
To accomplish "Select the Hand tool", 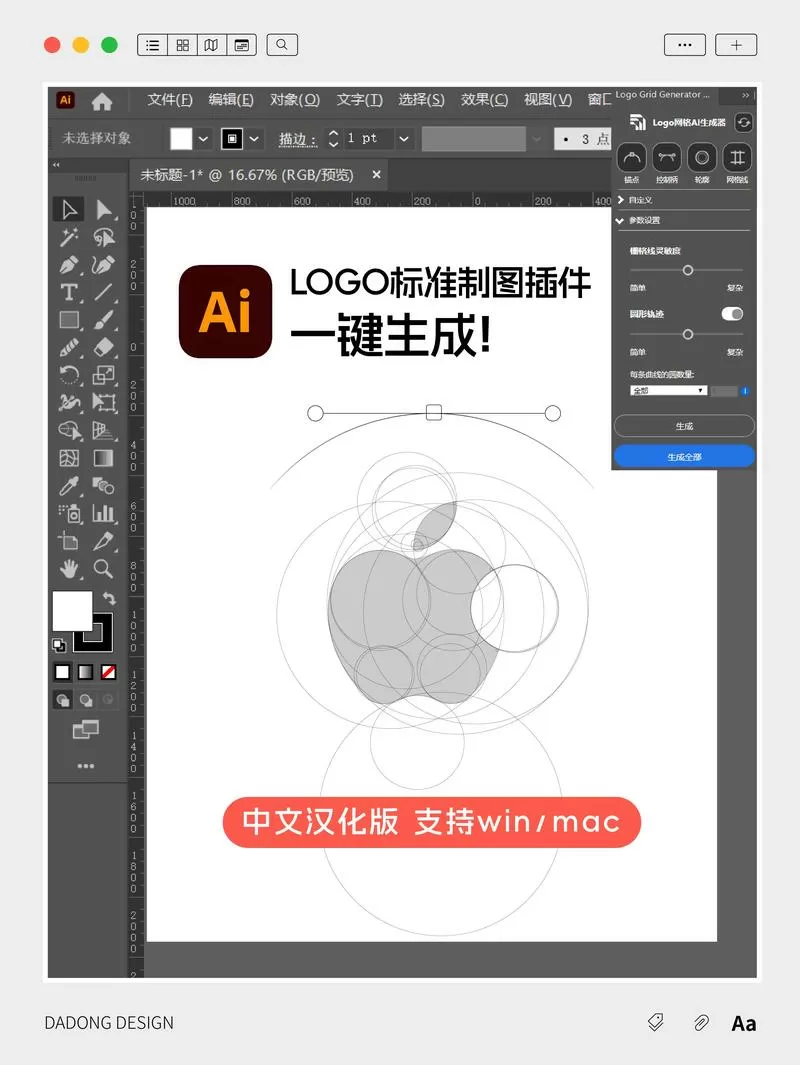I will (69, 568).
